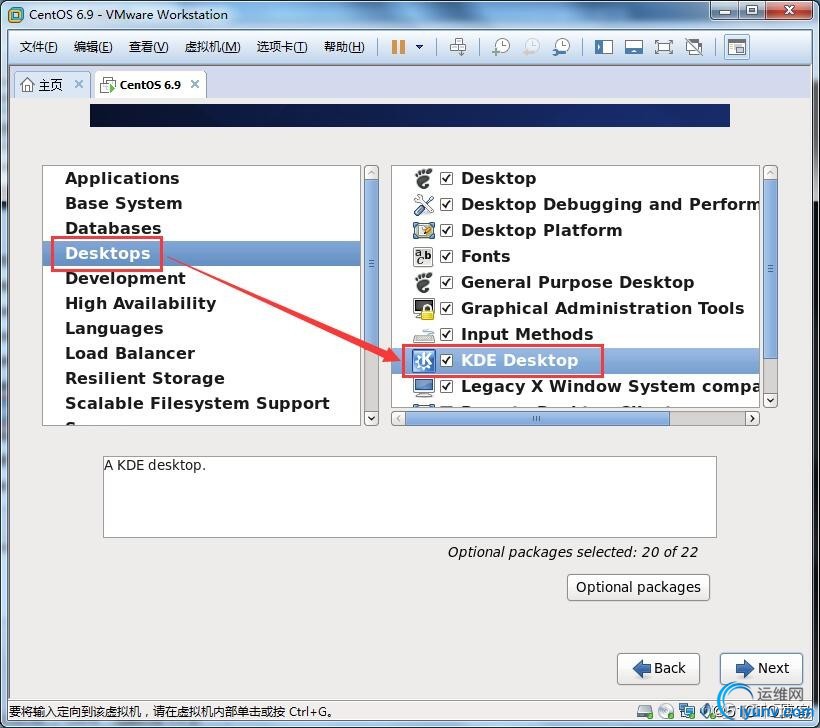
Task: Click the General Purpose Desktop foot icon
Action: pyautogui.click(x=424, y=282)
